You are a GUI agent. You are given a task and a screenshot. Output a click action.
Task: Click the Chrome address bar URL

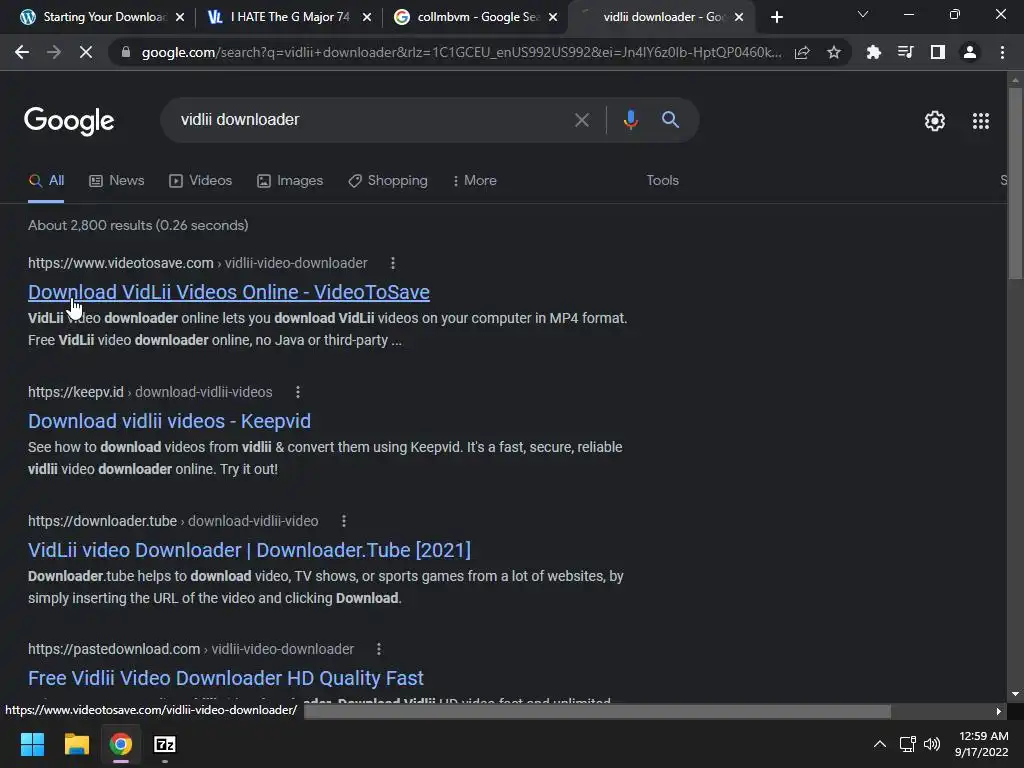tap(460, 52)
